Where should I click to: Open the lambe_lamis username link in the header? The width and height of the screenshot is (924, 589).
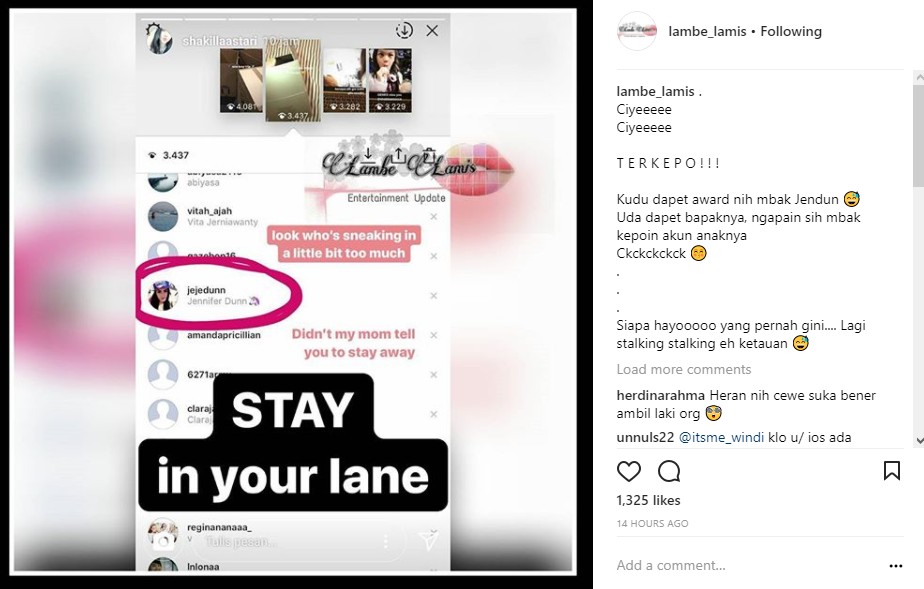point(707,31)
